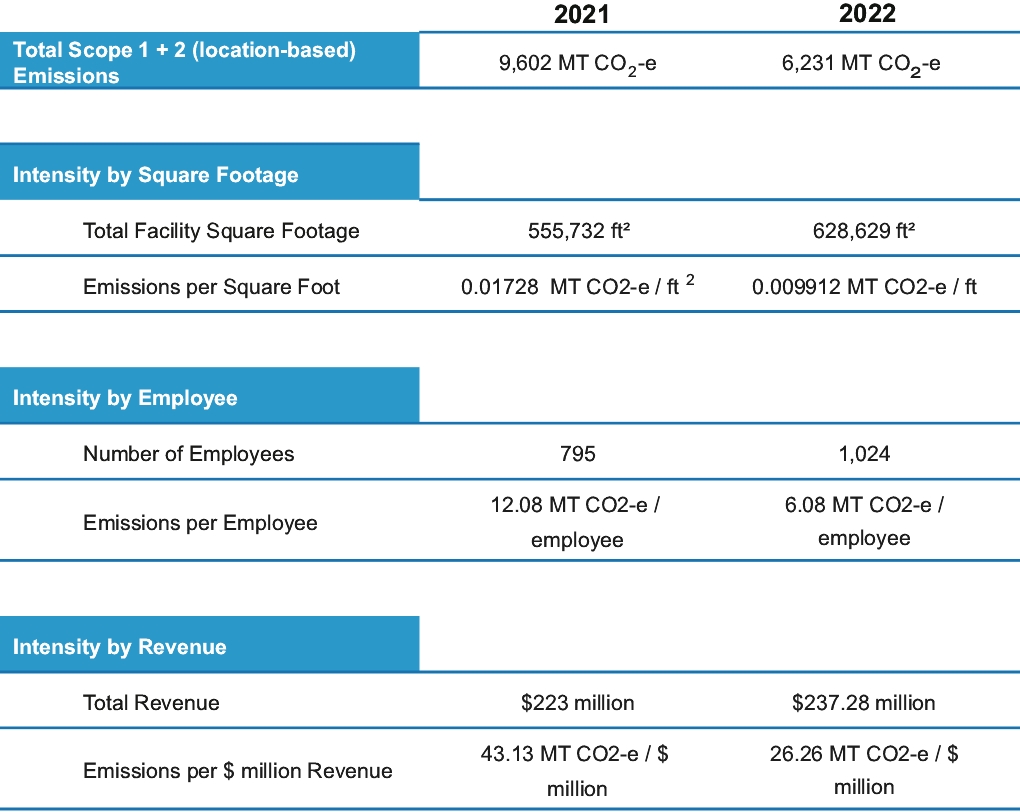
Task: Click the Number of Employees label
Action: click(189, 454)
